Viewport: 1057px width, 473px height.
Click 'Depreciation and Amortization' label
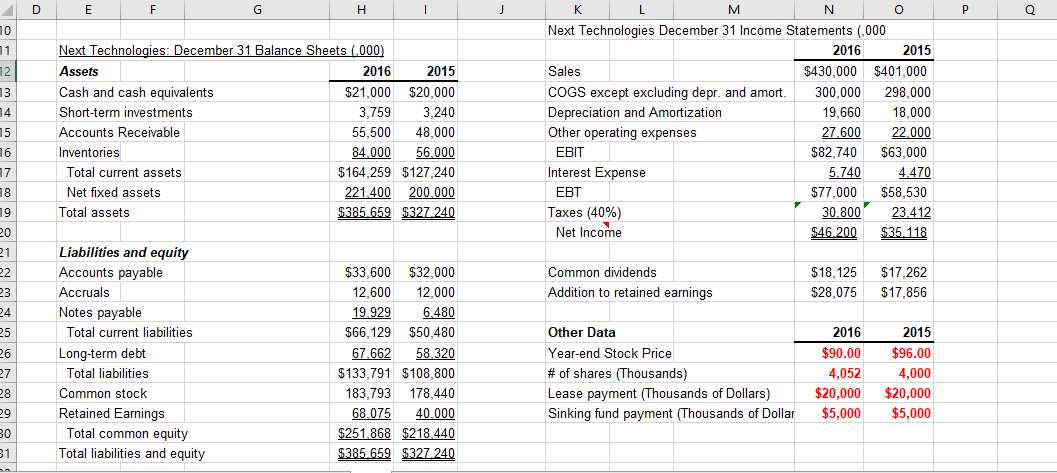(x=634, y=112)
